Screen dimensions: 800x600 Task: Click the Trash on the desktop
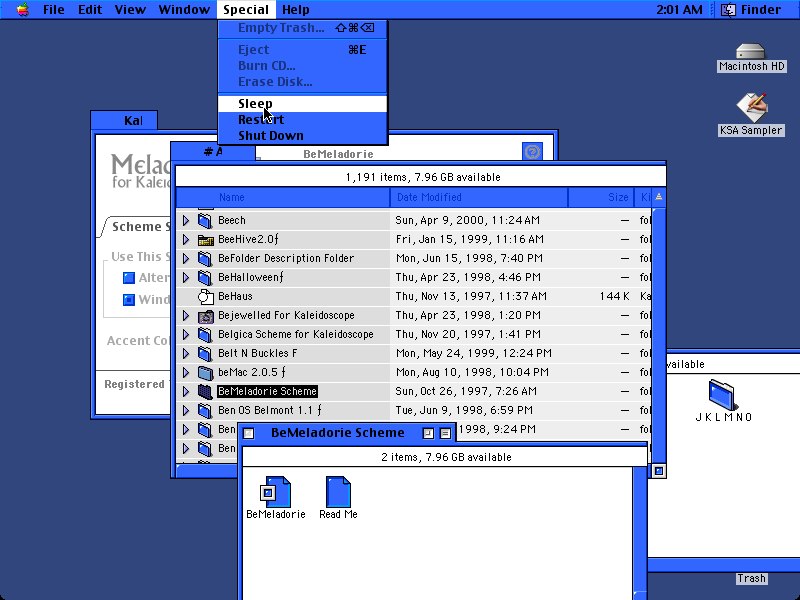click(751, 578)
